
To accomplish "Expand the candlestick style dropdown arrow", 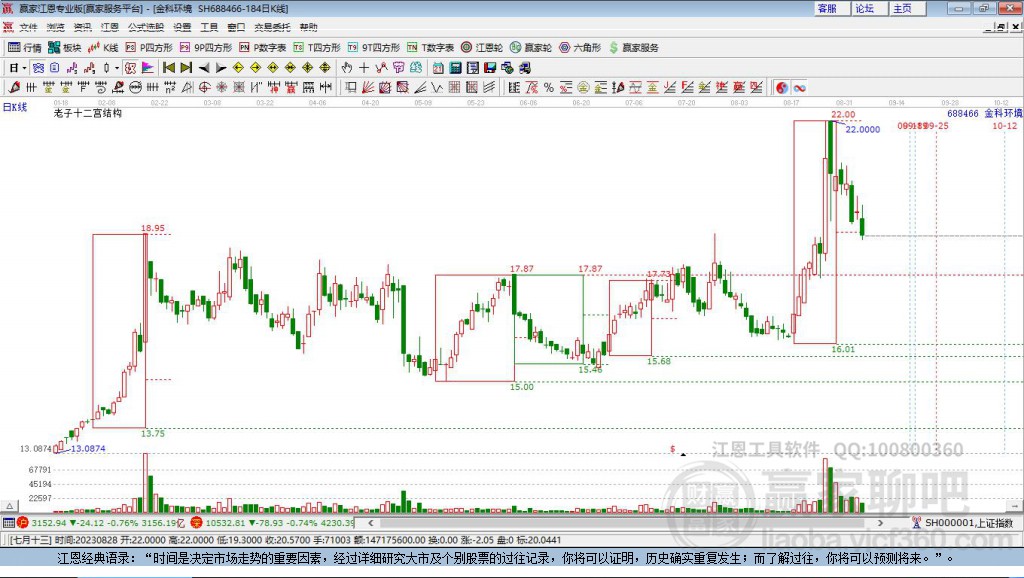I will pyautogui.click(x=117, y=67).
